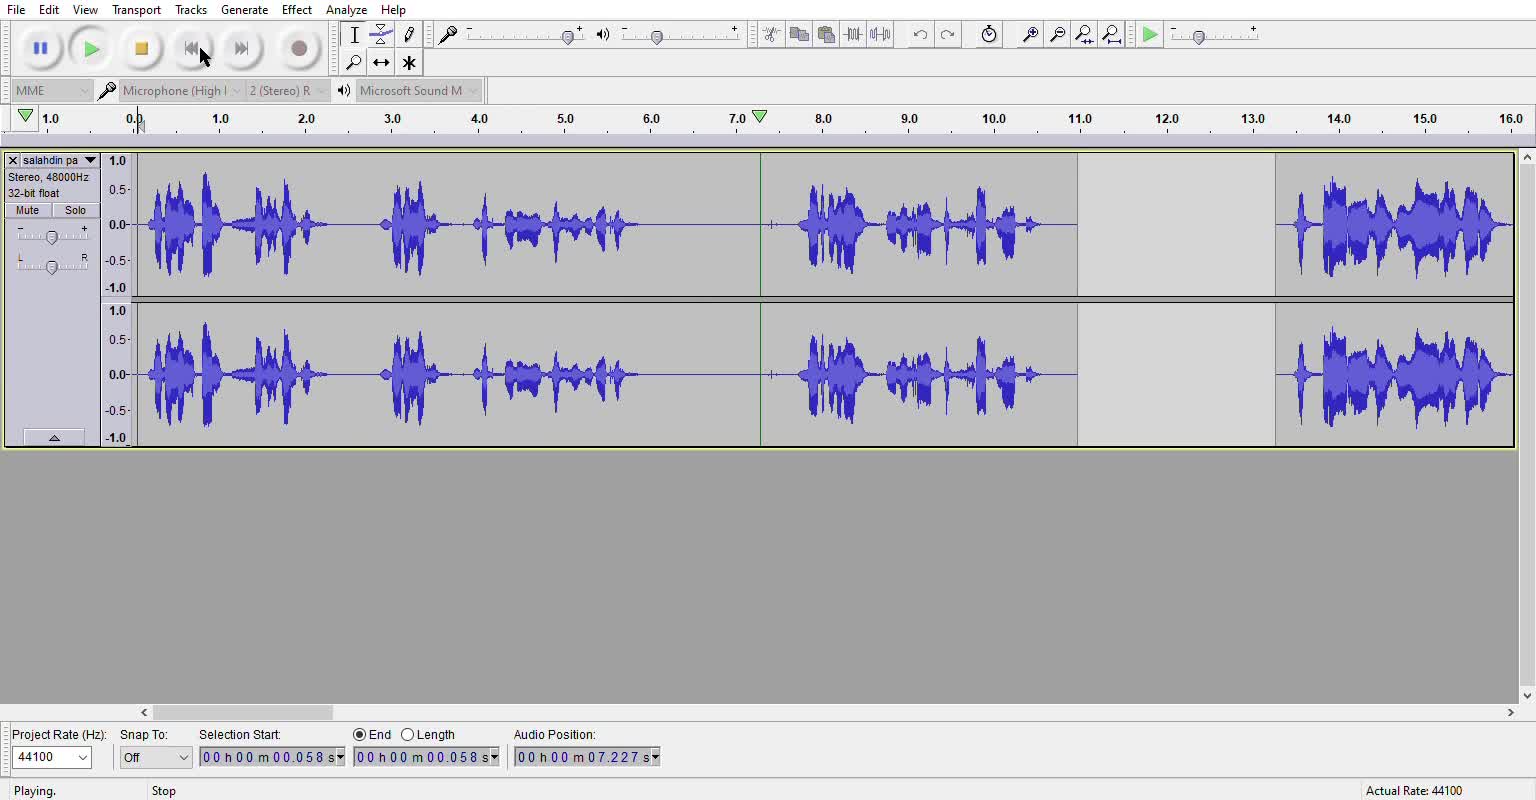Open the Effect menu

(x=297, y=10)
